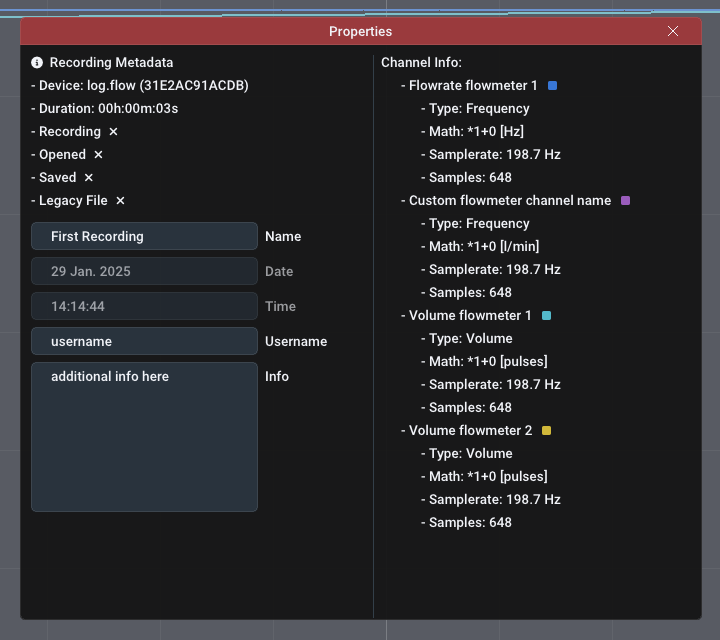Click the blue Flowrate flowmeter 1 swatch
The height and width of the screenshot is (640, 720).
552,86
